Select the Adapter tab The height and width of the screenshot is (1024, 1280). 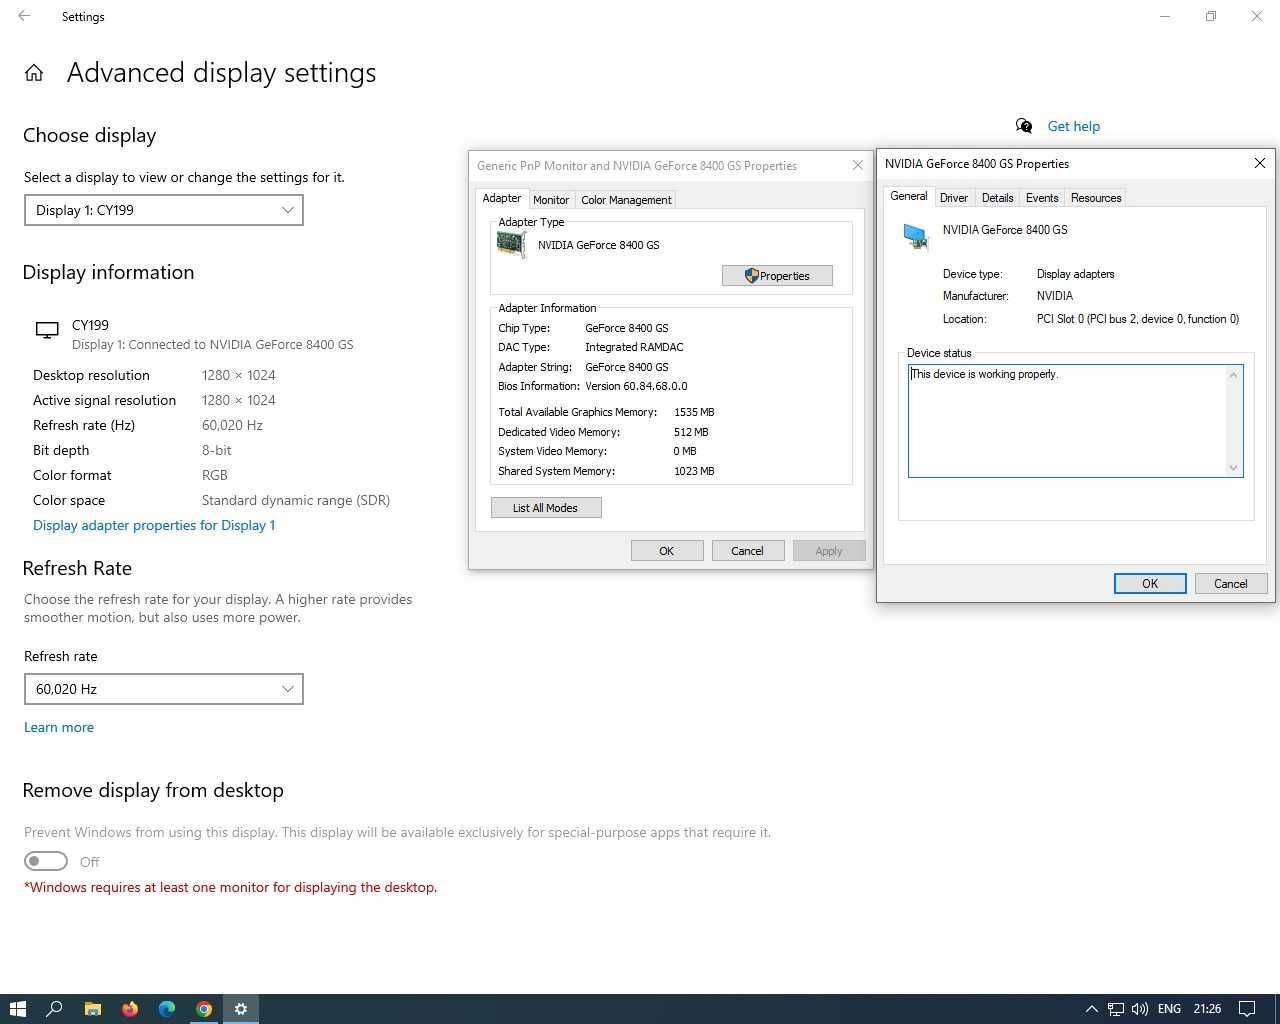click(x=501, y=198)
